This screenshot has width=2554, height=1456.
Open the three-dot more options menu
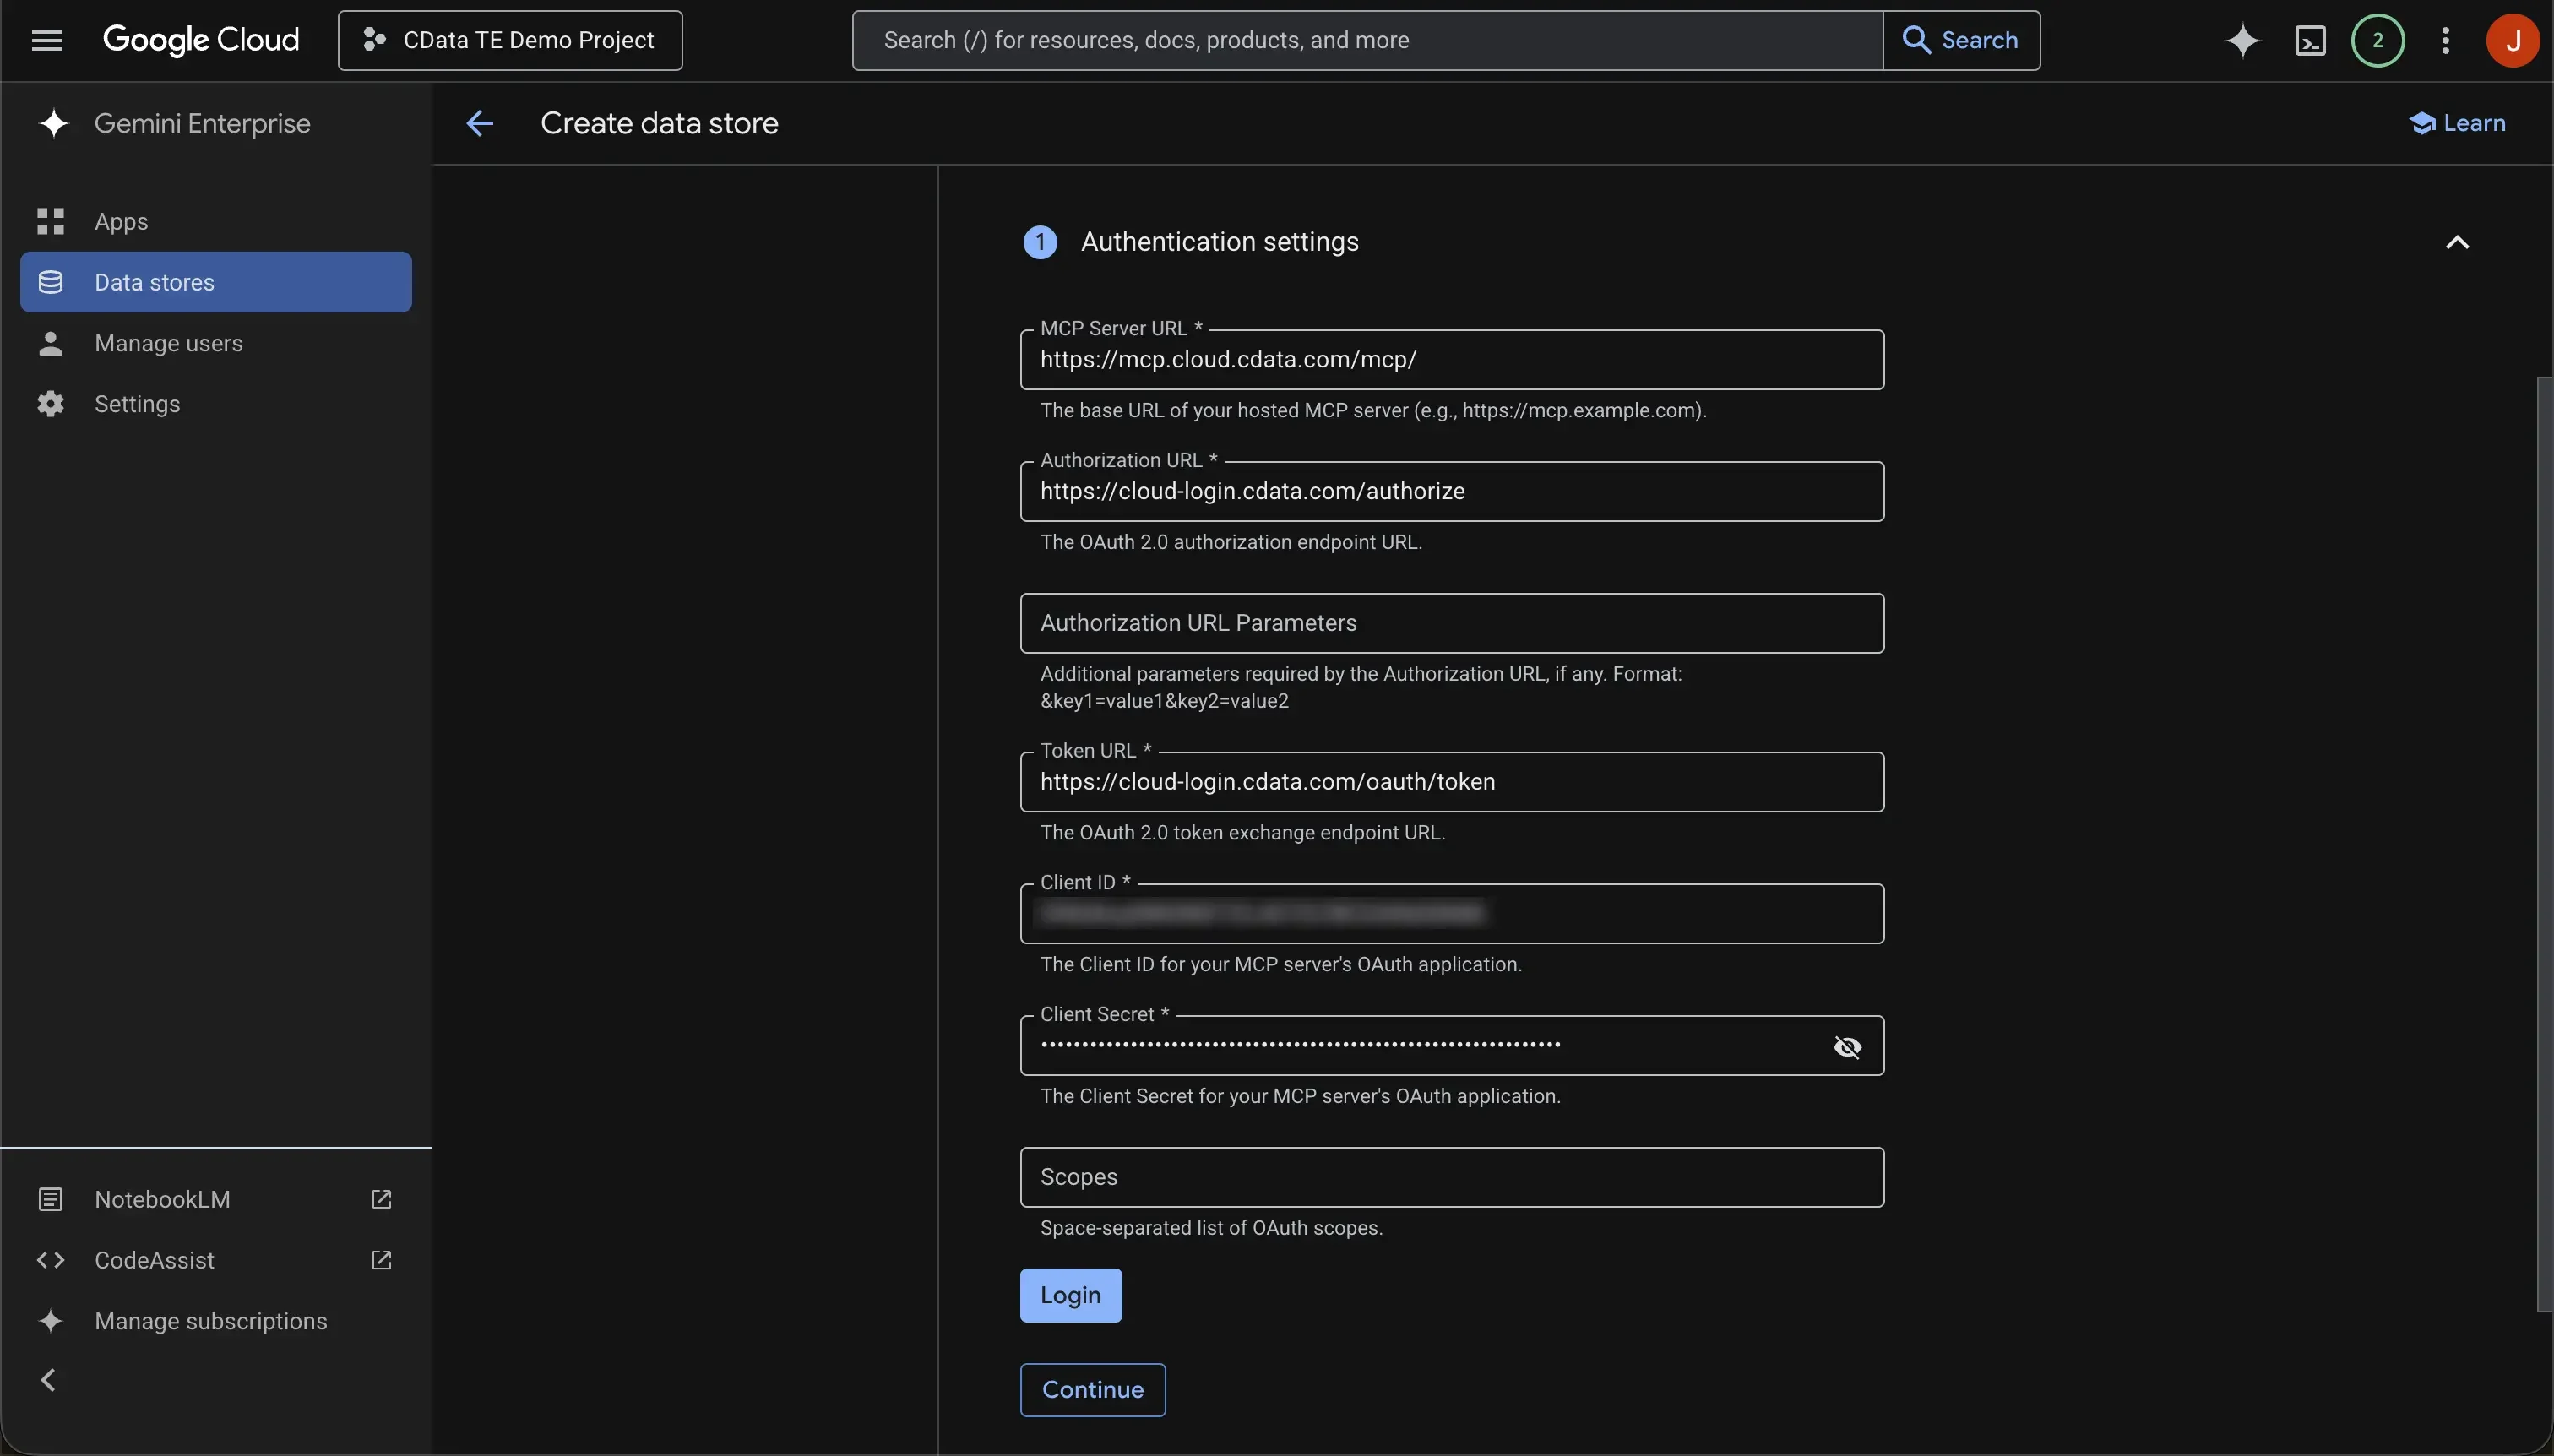[x=2445, y=40]
